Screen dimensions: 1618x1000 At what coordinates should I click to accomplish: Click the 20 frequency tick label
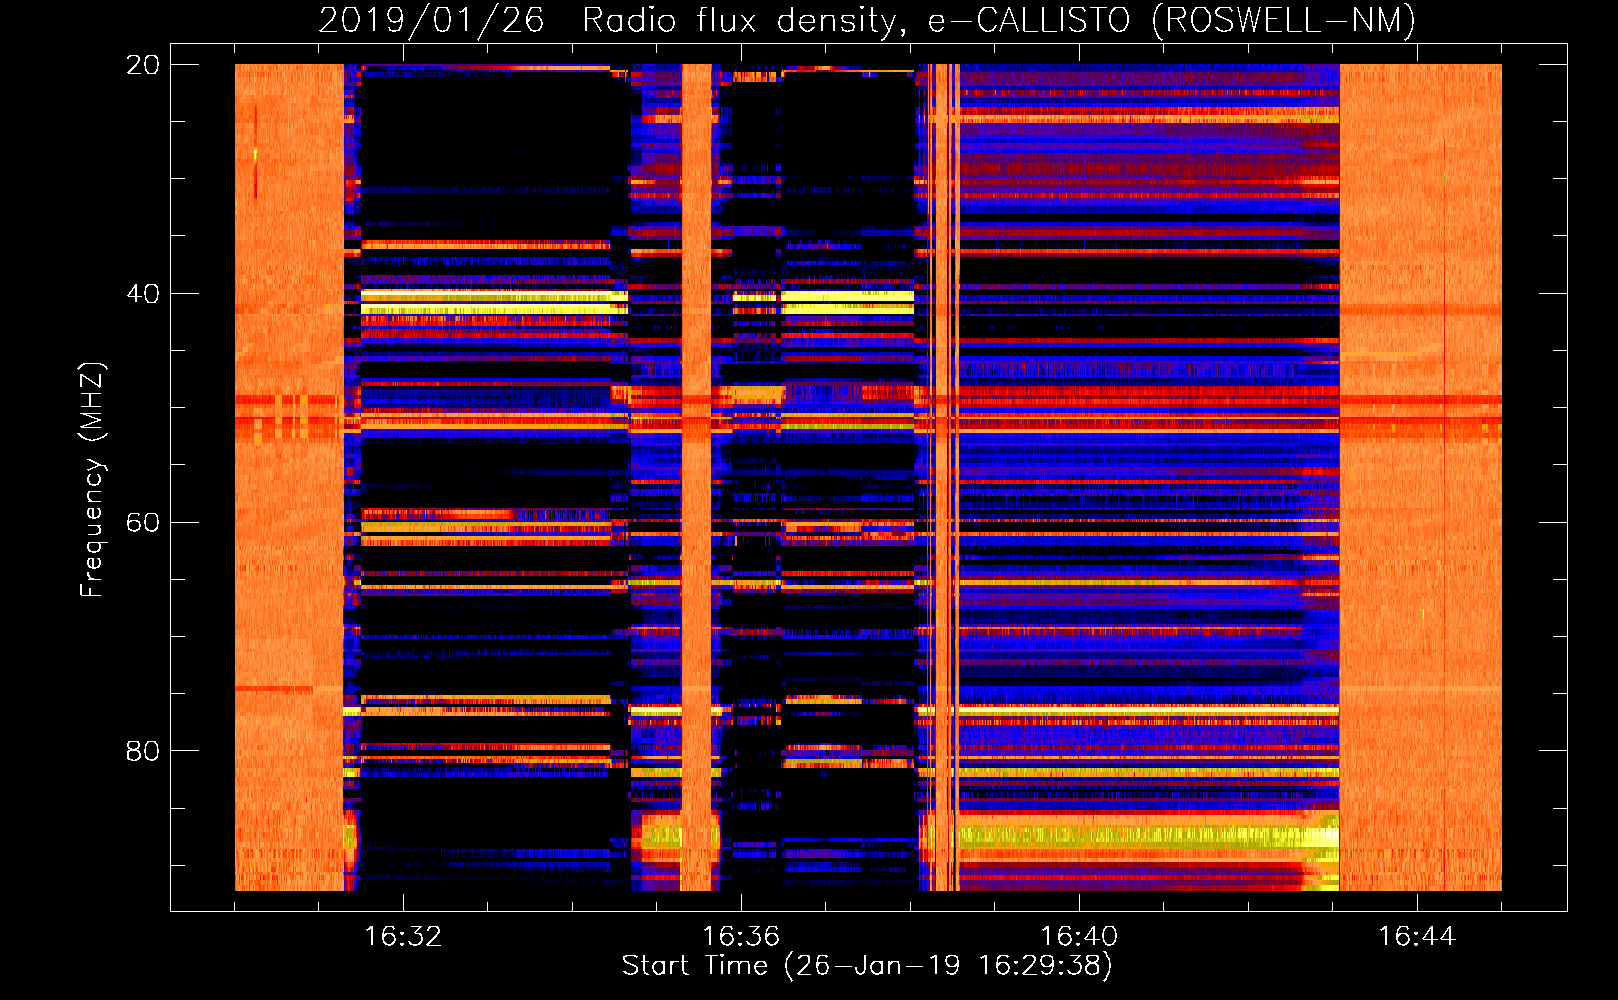(x=142, y=65)
